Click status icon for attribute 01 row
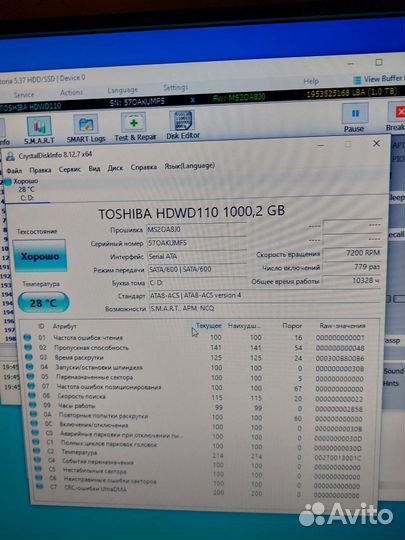The image size is (405, 540). click(x=27, y=338)
